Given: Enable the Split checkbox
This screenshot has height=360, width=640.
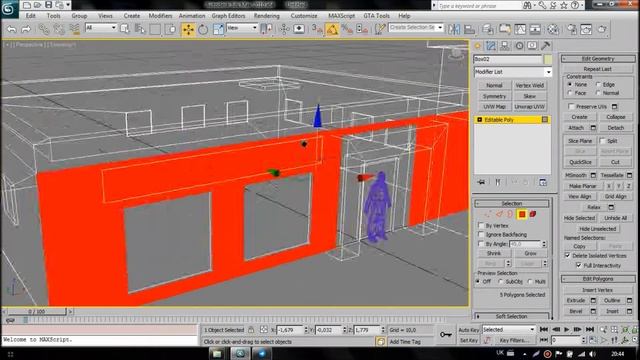Looking at the screenshot, I should click(602, 141).
